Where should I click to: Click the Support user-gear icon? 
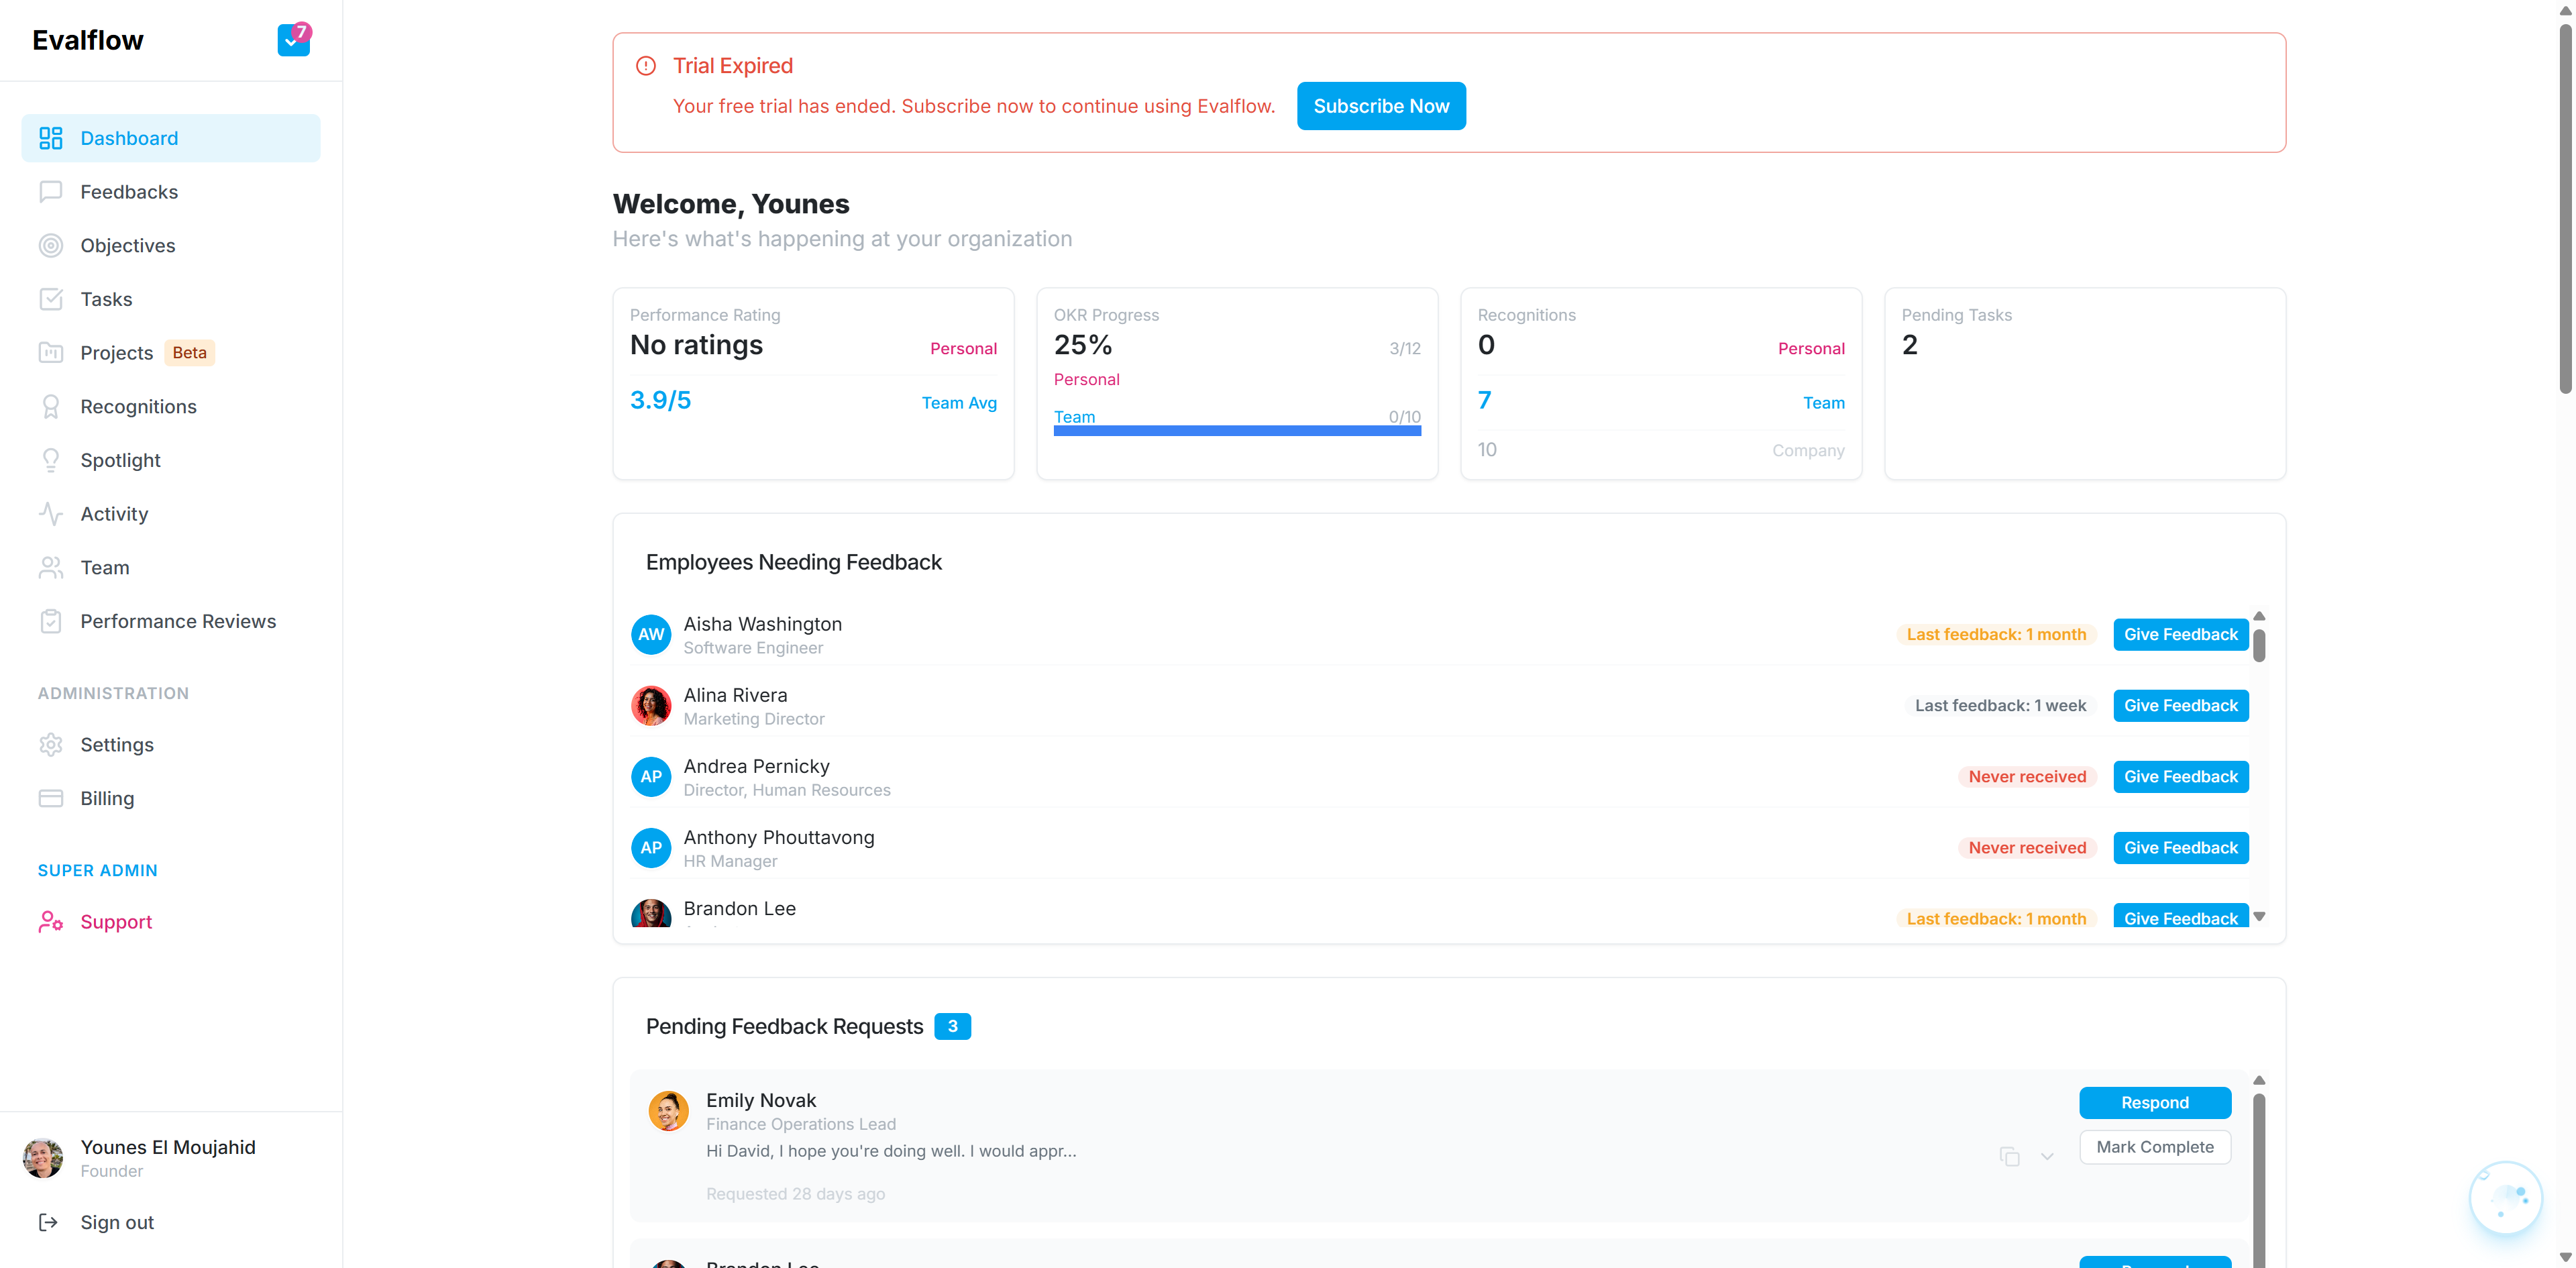(x=51, y=922)
